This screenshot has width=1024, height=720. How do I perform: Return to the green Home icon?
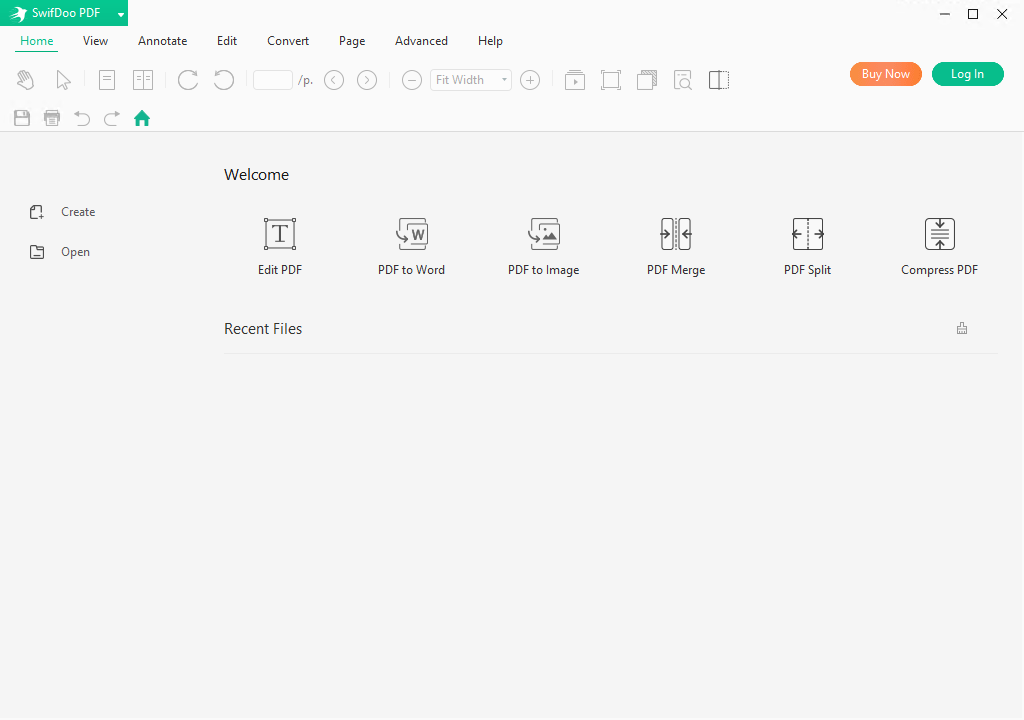tap(142, 118)
